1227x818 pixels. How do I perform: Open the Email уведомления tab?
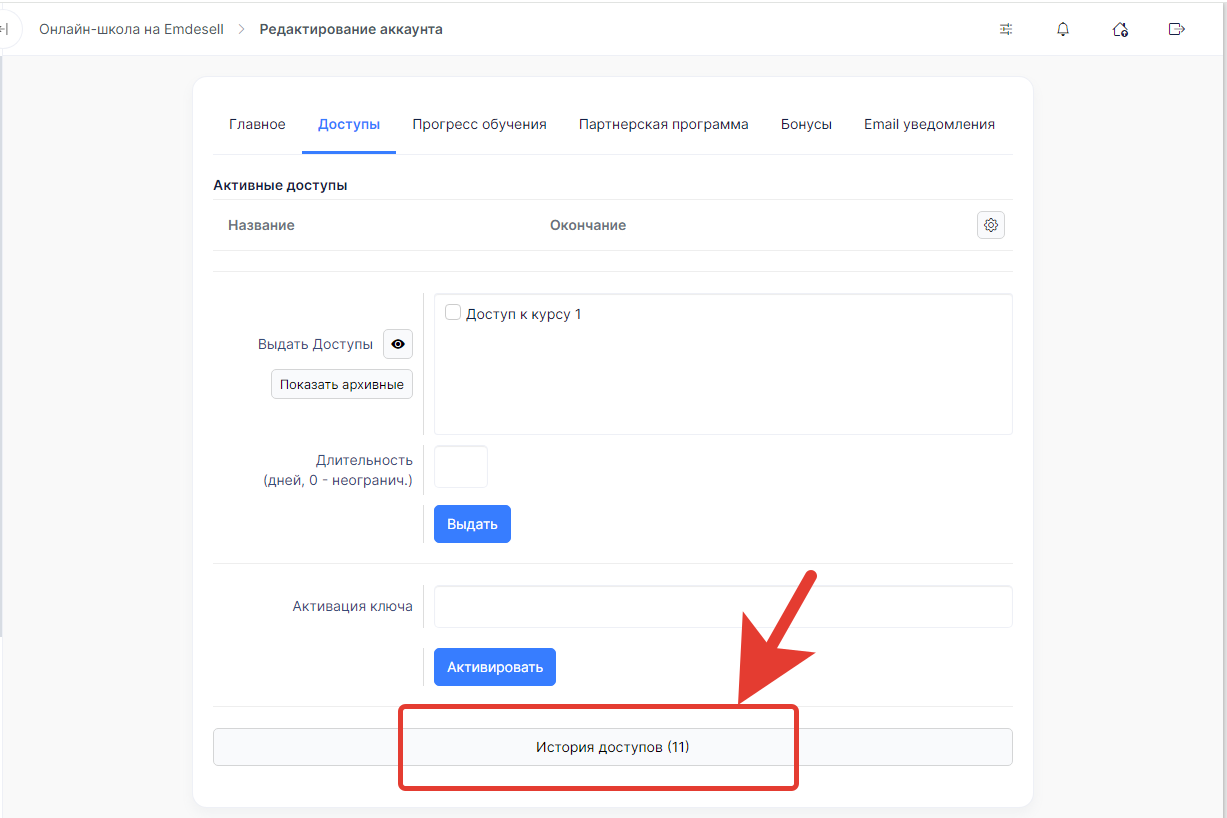(929, 125)
